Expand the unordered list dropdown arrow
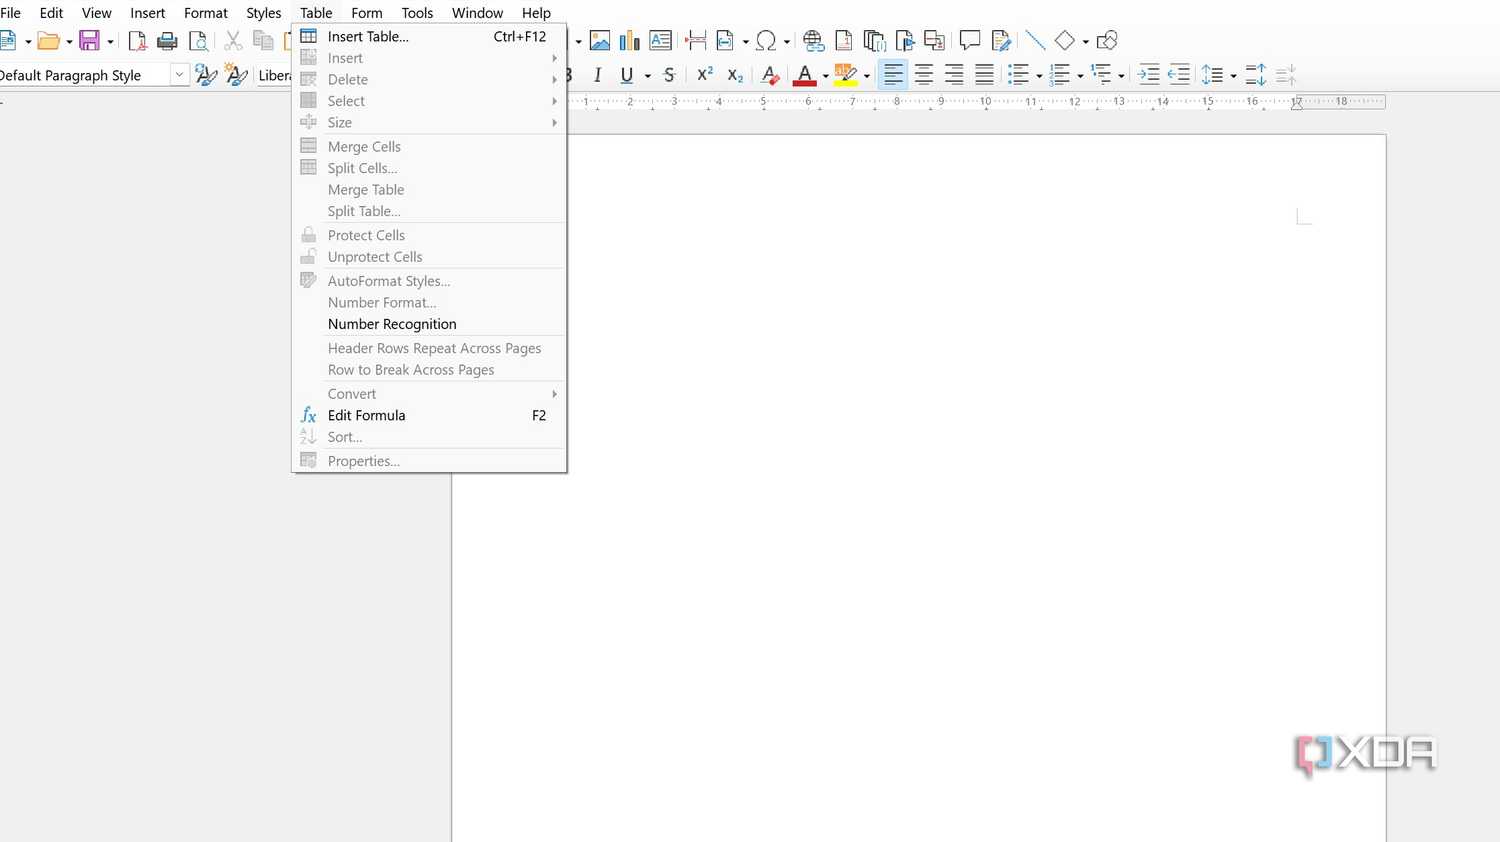Image resolution: width=1500 pixels, height=842 pixels. [1039, 76]
